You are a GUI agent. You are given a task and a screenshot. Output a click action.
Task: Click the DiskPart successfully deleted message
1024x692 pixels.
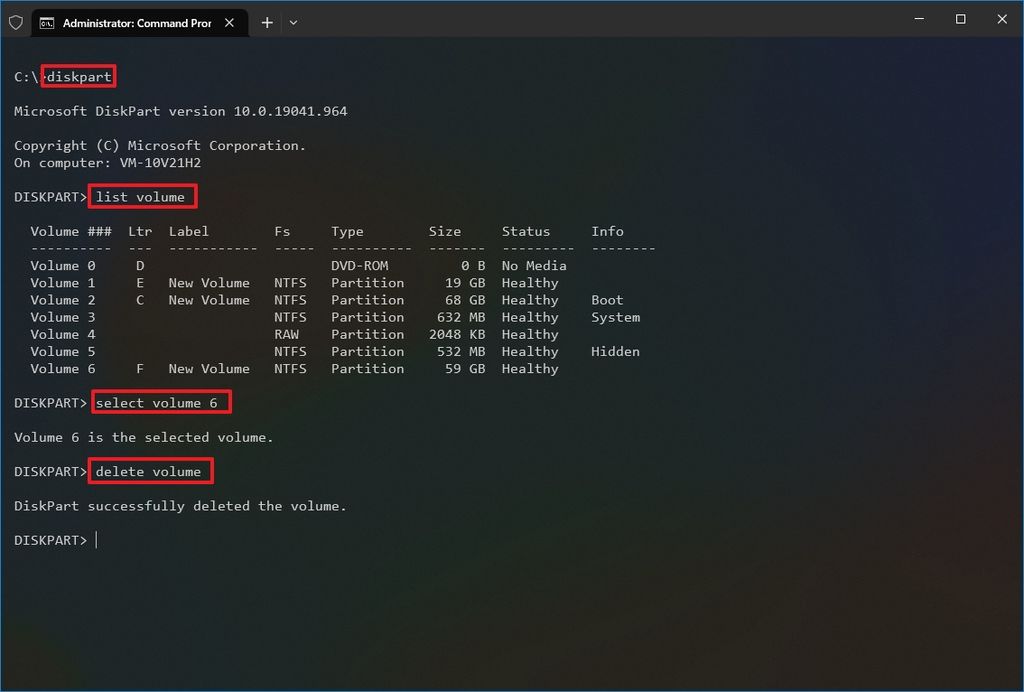[181, 505]
